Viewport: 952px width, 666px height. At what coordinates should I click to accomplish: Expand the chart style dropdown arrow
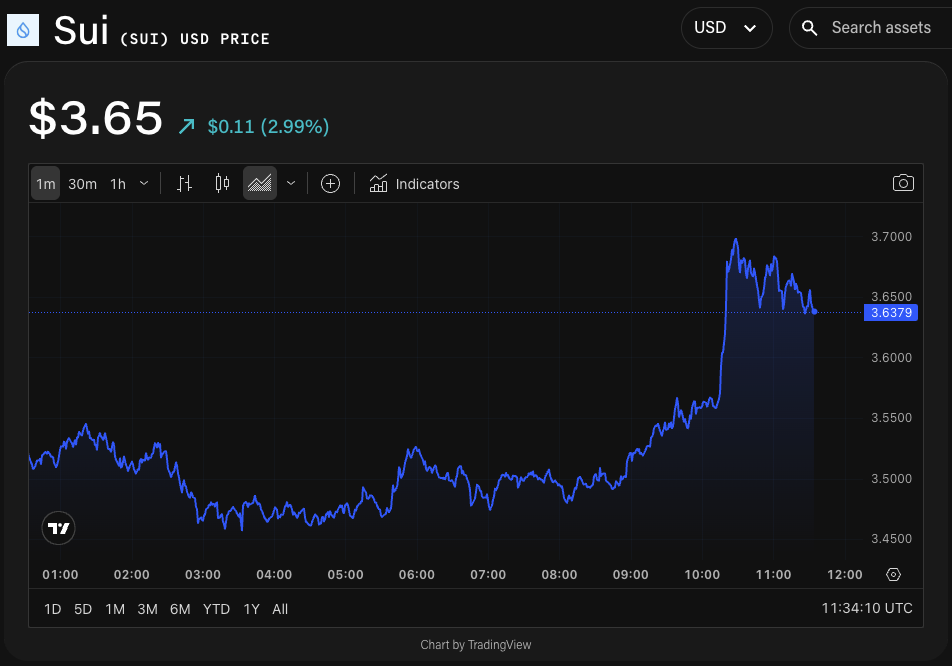tap(290, 183)
